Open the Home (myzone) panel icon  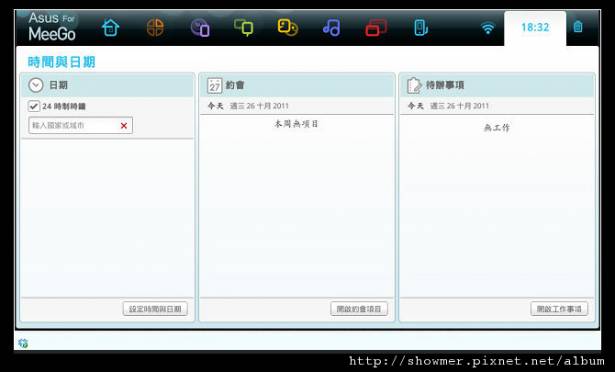tap(110, 27)
